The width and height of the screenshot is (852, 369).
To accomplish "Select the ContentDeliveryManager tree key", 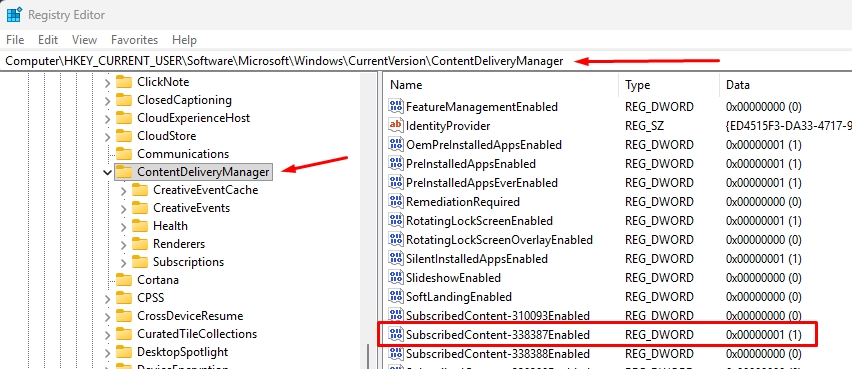I will click(x=203, y=172).
